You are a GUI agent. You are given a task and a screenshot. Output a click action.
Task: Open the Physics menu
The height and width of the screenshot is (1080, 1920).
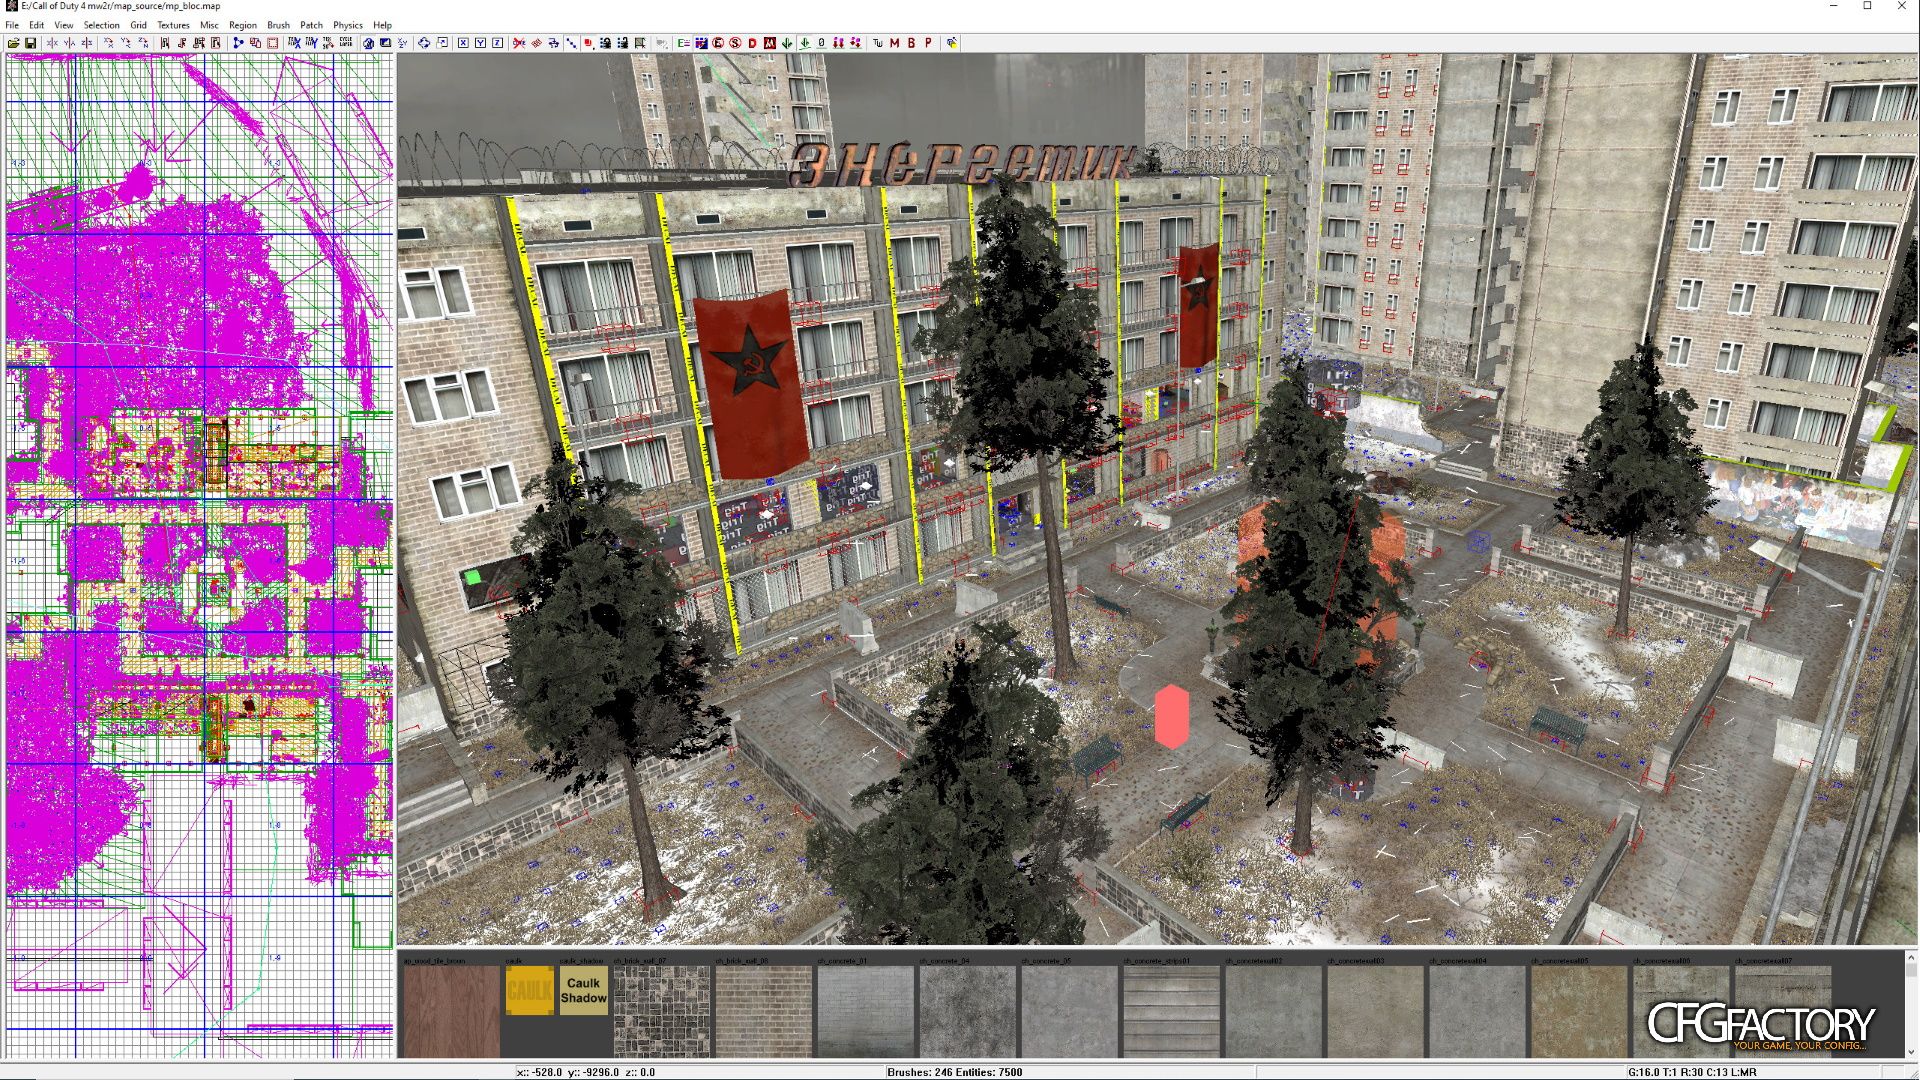coord(348,25)
